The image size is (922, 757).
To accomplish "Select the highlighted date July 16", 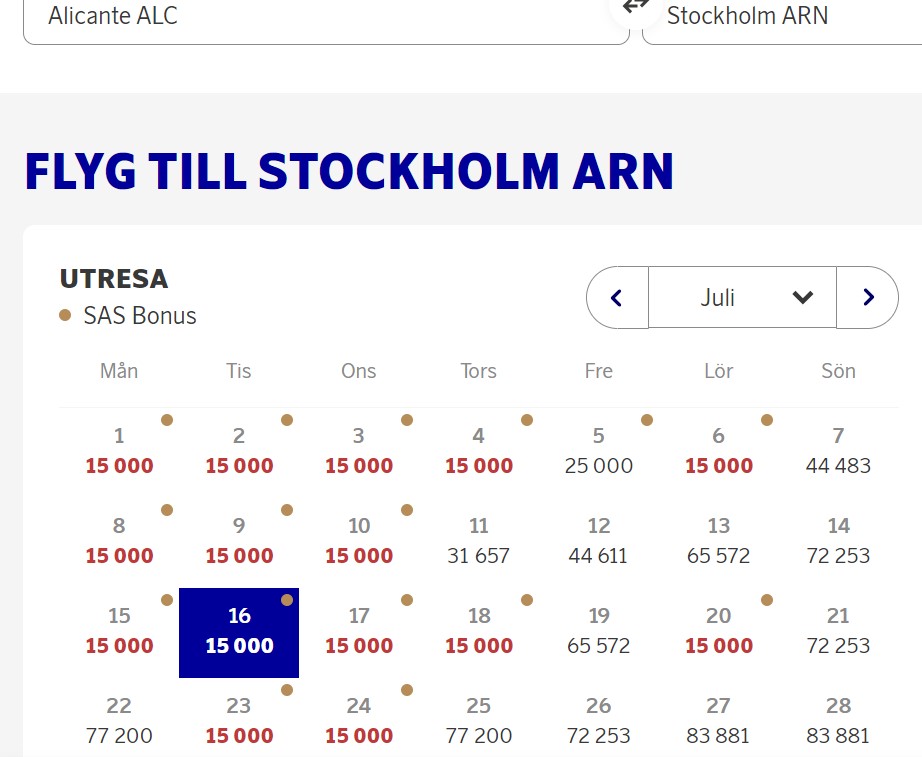I will pyautogui.click(x=239, y=631).
